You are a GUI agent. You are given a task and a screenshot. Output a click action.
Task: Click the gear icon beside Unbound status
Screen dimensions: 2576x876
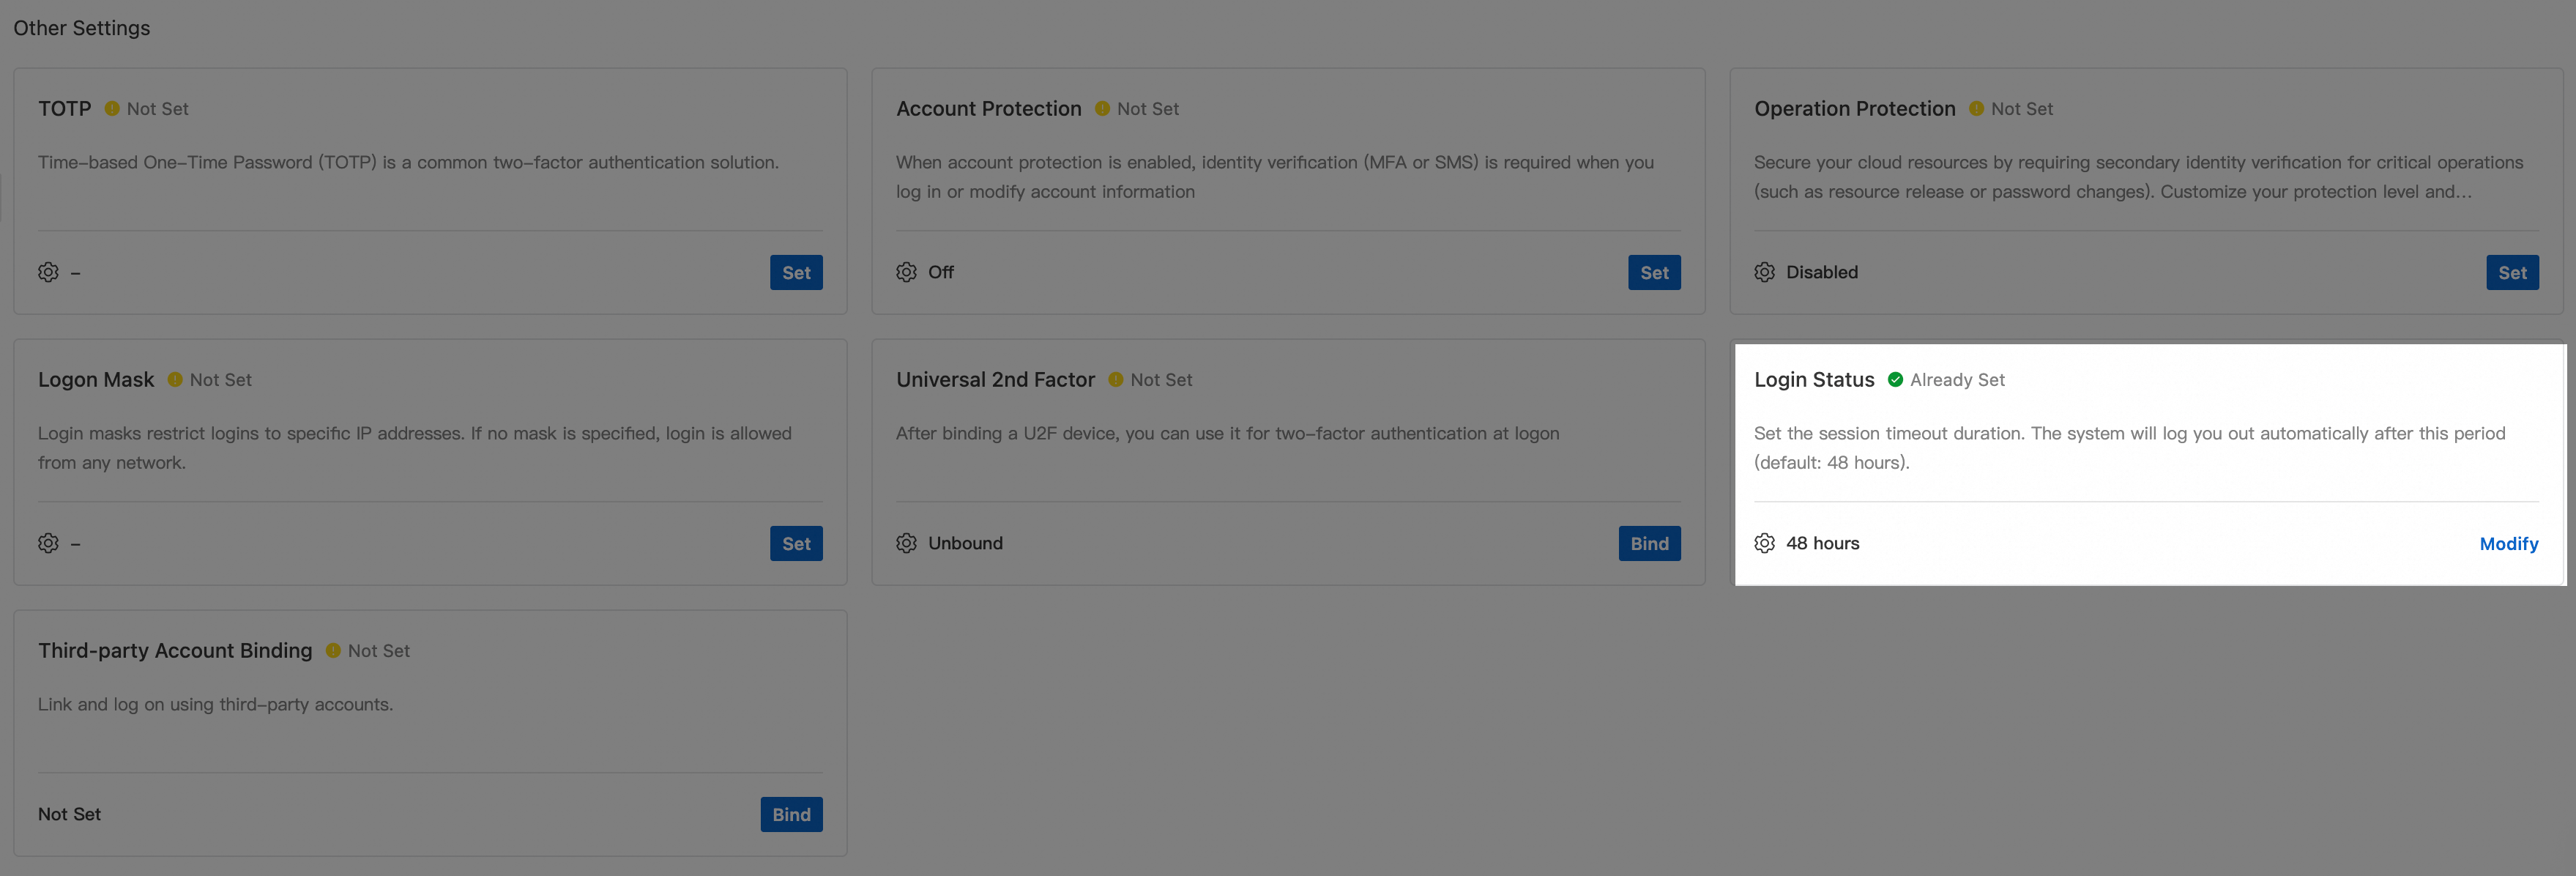point(906,543)
